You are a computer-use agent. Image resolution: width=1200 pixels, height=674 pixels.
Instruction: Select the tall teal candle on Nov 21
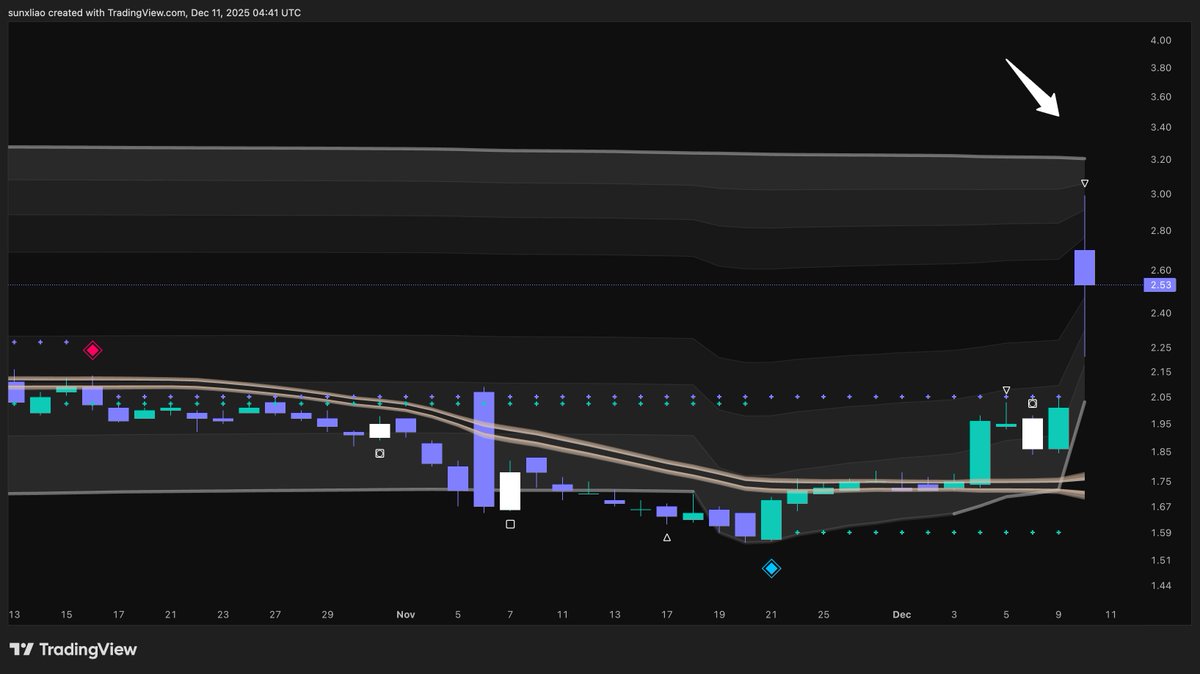click(771, 520)
